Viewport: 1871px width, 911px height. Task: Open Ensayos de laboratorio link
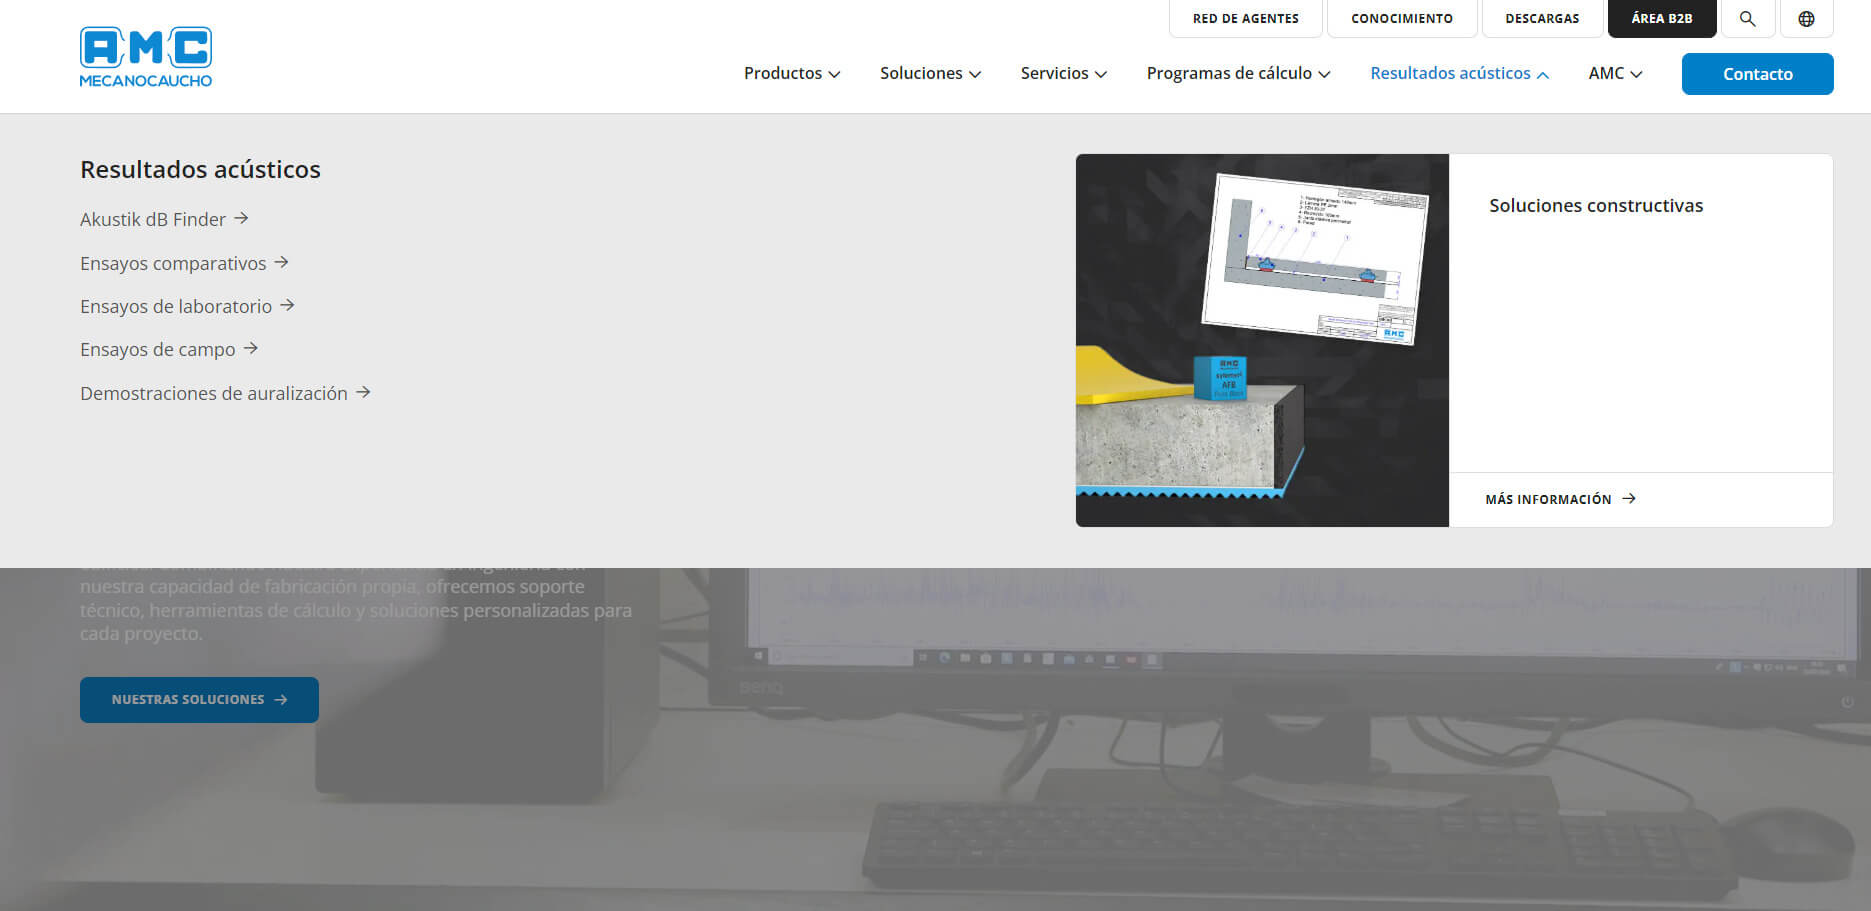(x=187, y=306)
